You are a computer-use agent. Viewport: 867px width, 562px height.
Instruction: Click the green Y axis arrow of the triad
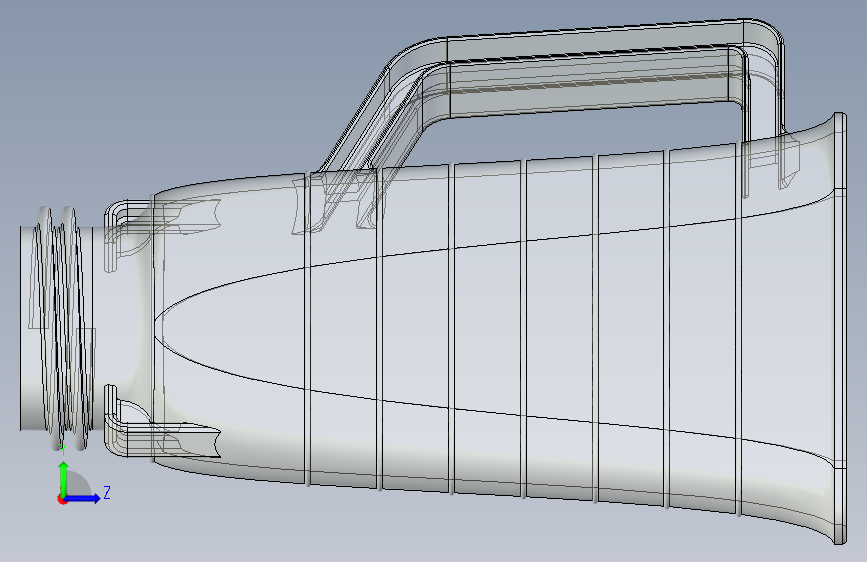64,478
